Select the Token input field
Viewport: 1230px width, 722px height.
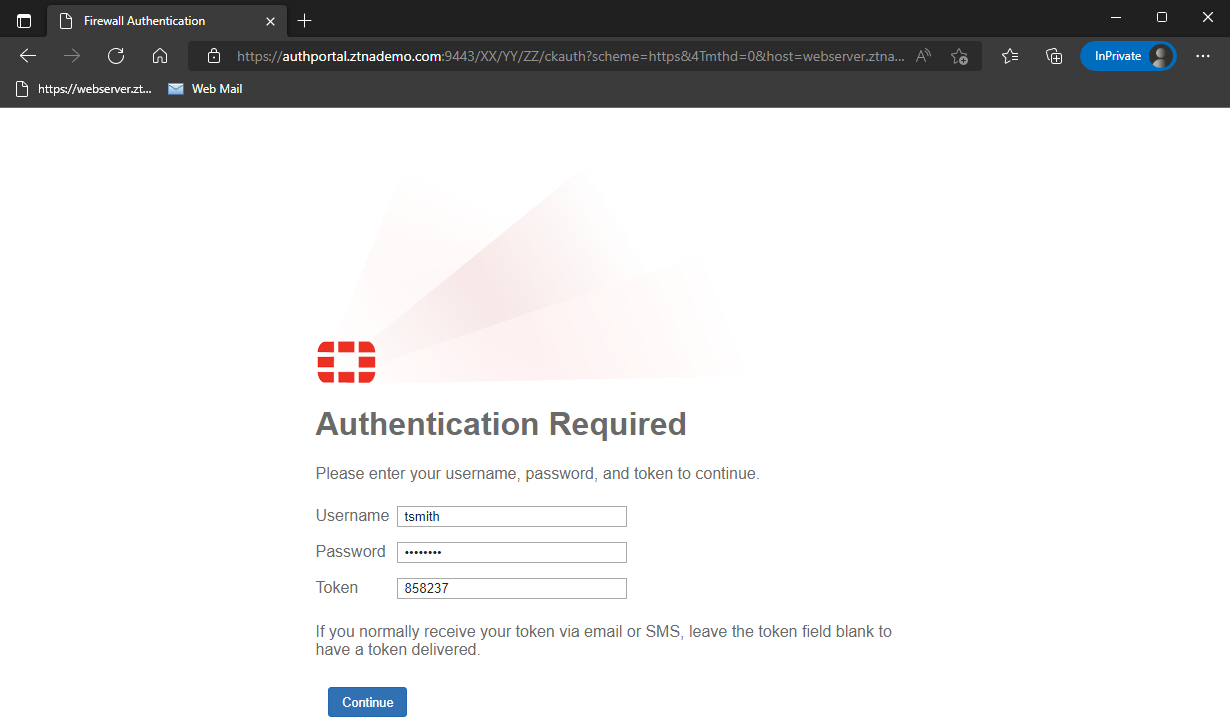click(x=512, y=588)
